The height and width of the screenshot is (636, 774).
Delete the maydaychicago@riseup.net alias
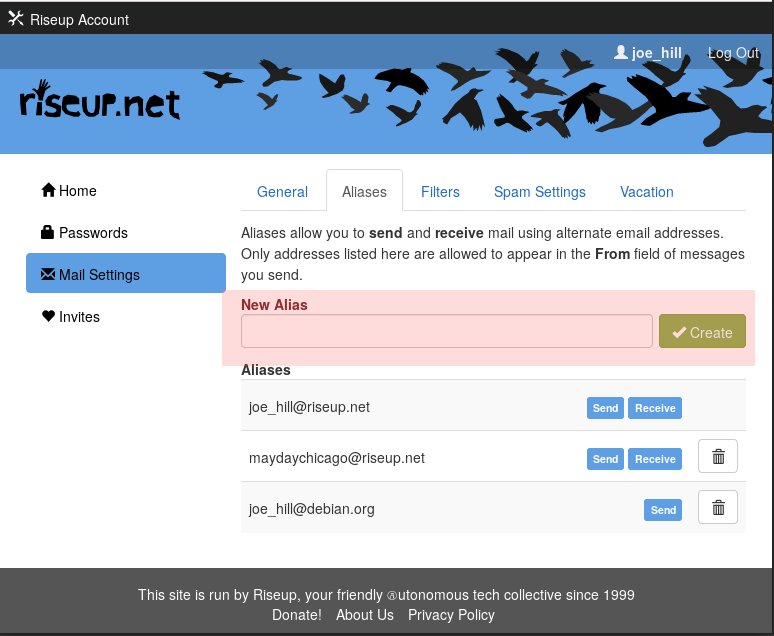coord(717,457)
